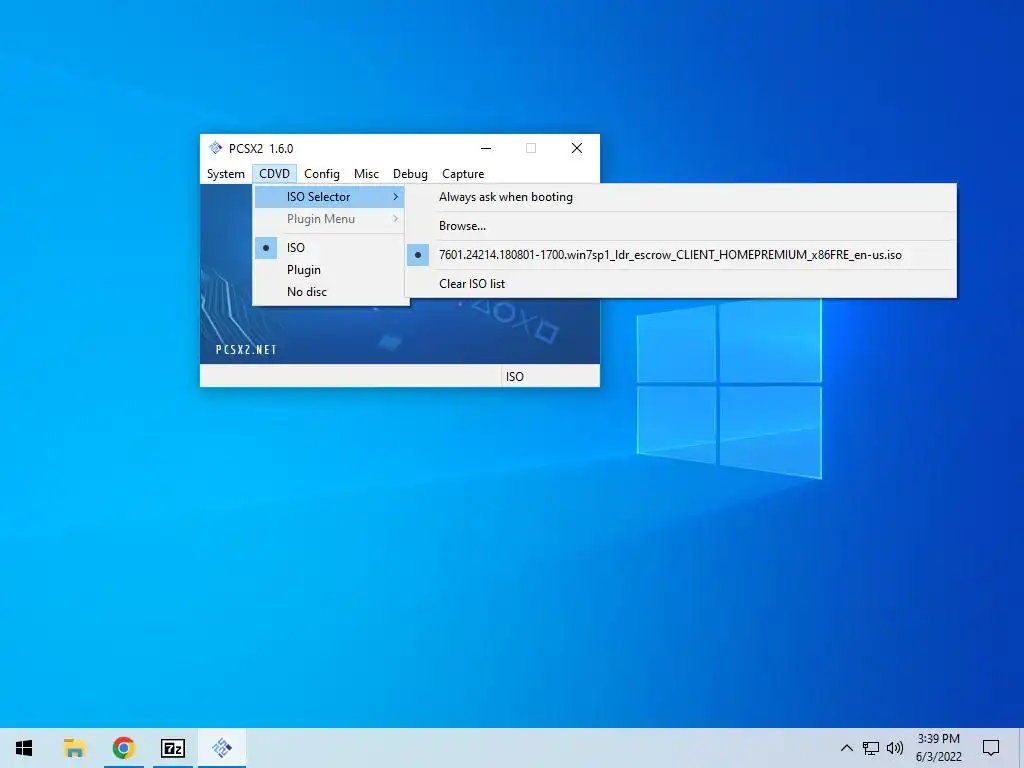The image size is (1024, 768).
Task: Select the Plugin source radio option
Action: [x=329, y=270]
